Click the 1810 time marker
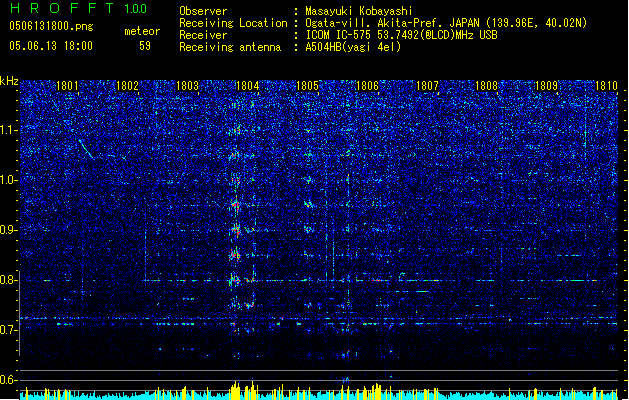Viewport: 629px width, 400px height. [606, 86]
